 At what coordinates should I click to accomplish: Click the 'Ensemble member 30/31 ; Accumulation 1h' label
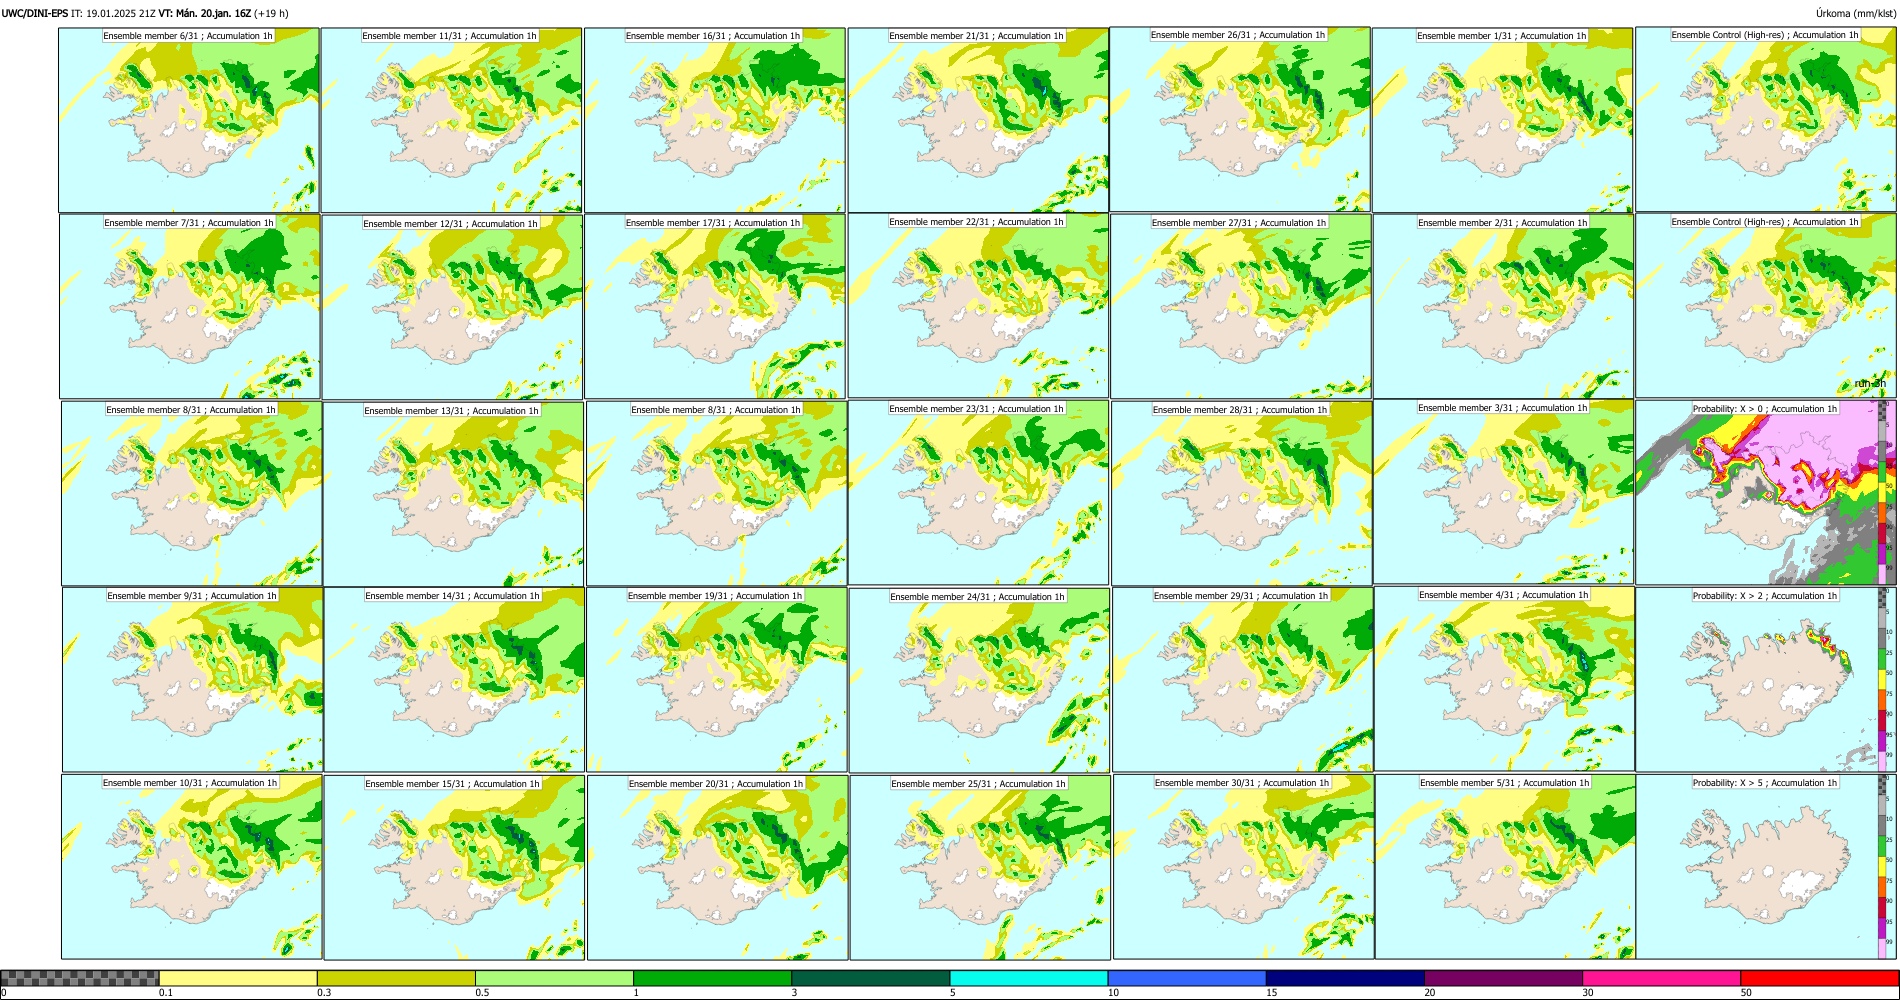1242,783
